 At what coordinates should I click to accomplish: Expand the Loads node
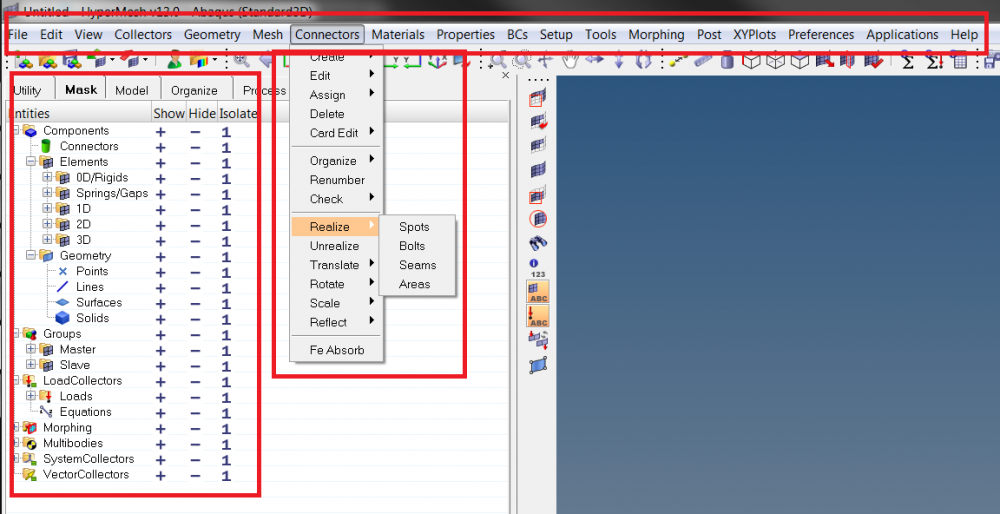[31, 396]
